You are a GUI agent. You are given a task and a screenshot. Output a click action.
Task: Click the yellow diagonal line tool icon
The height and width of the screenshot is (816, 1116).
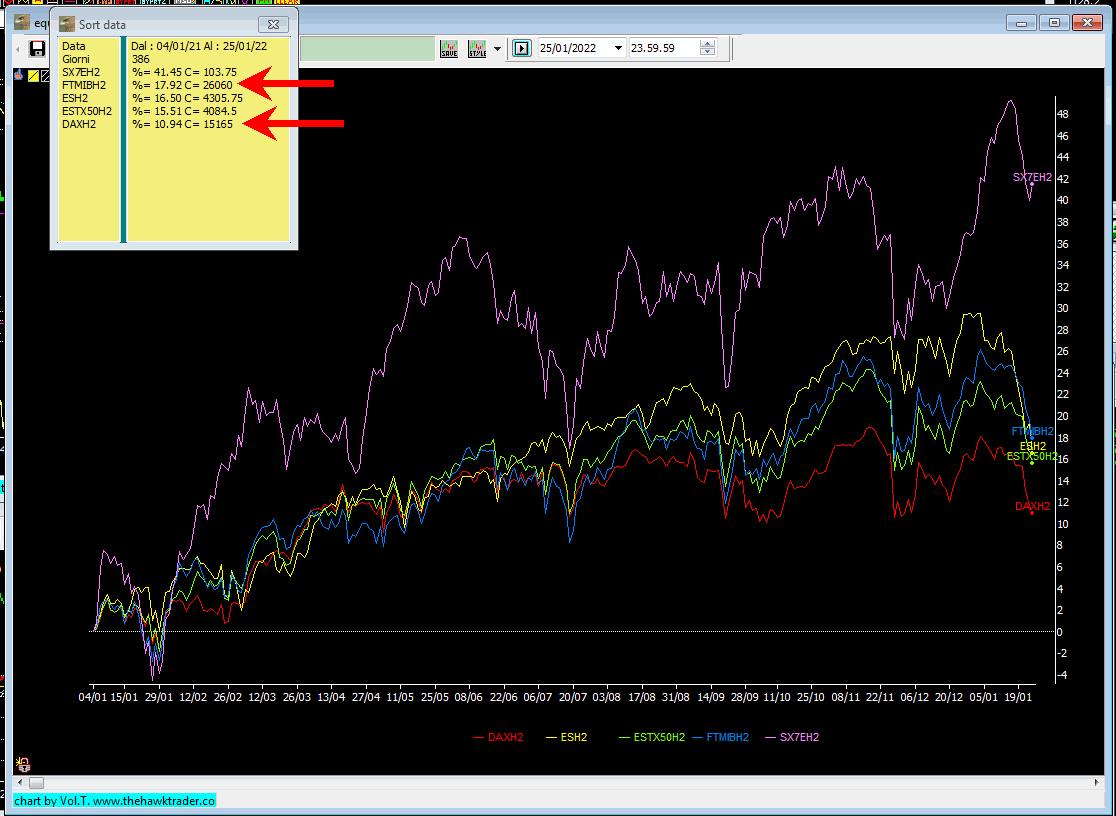(33, 75)
